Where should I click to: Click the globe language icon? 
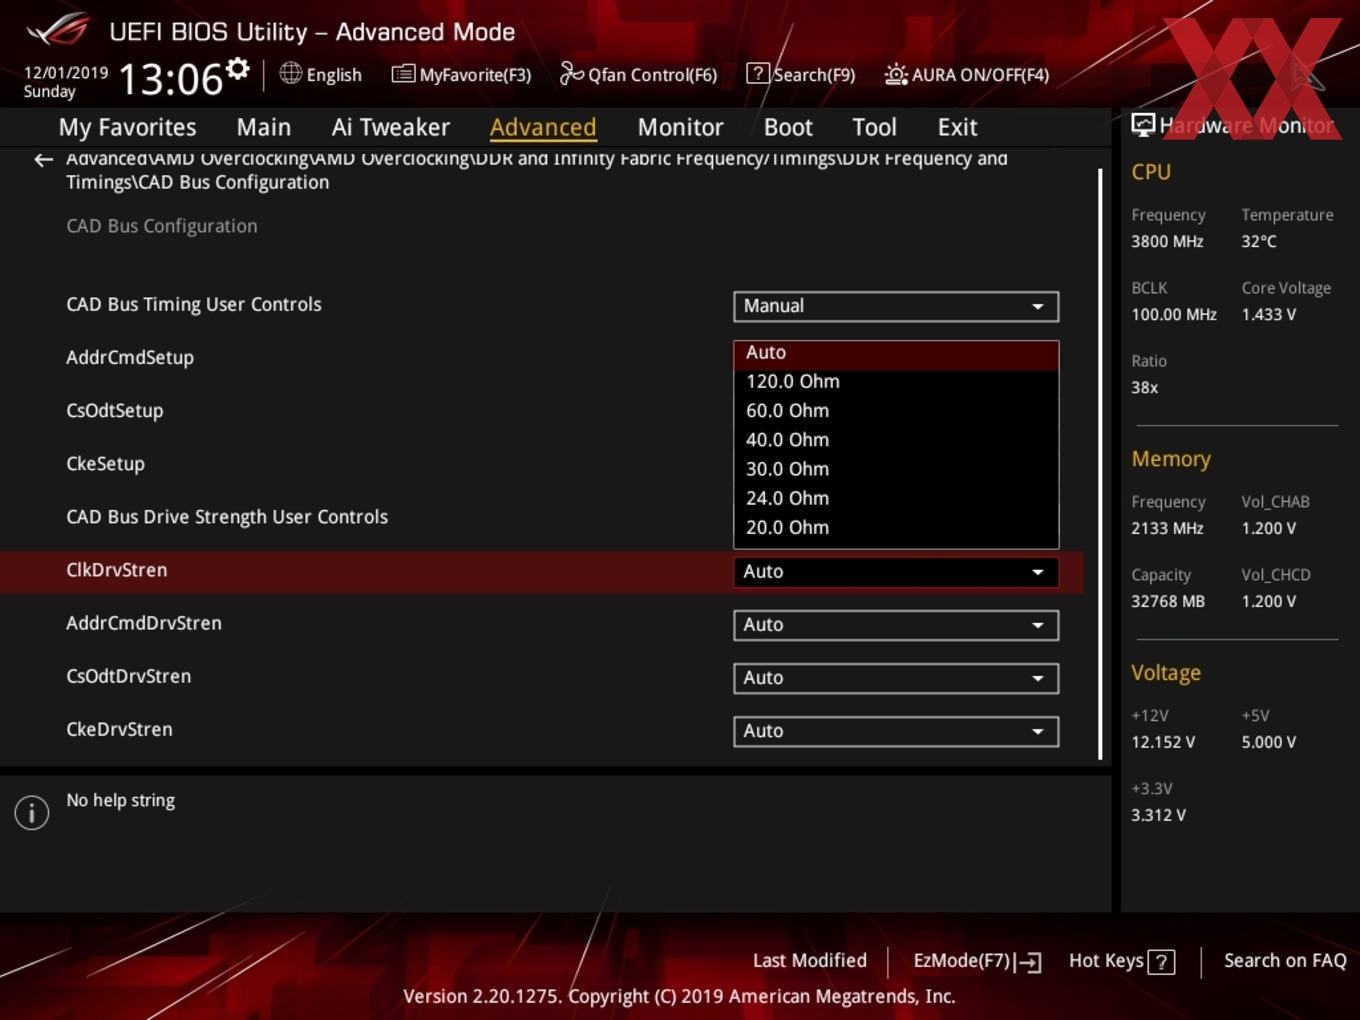(x=290, y=73)
